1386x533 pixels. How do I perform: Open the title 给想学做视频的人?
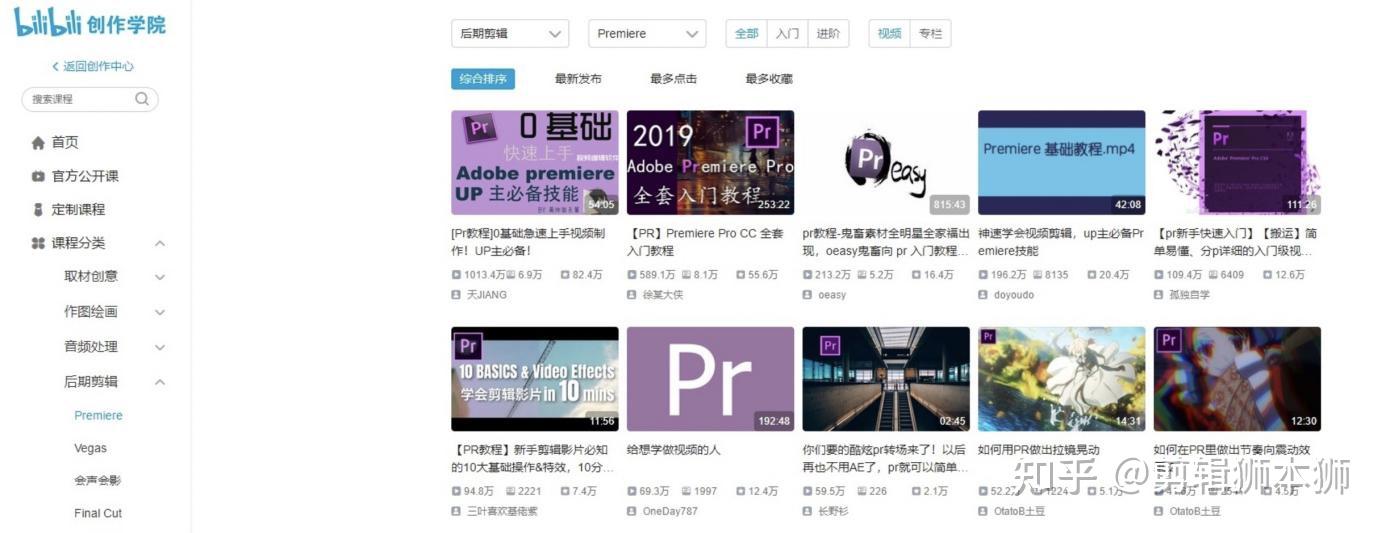[673, 450]
